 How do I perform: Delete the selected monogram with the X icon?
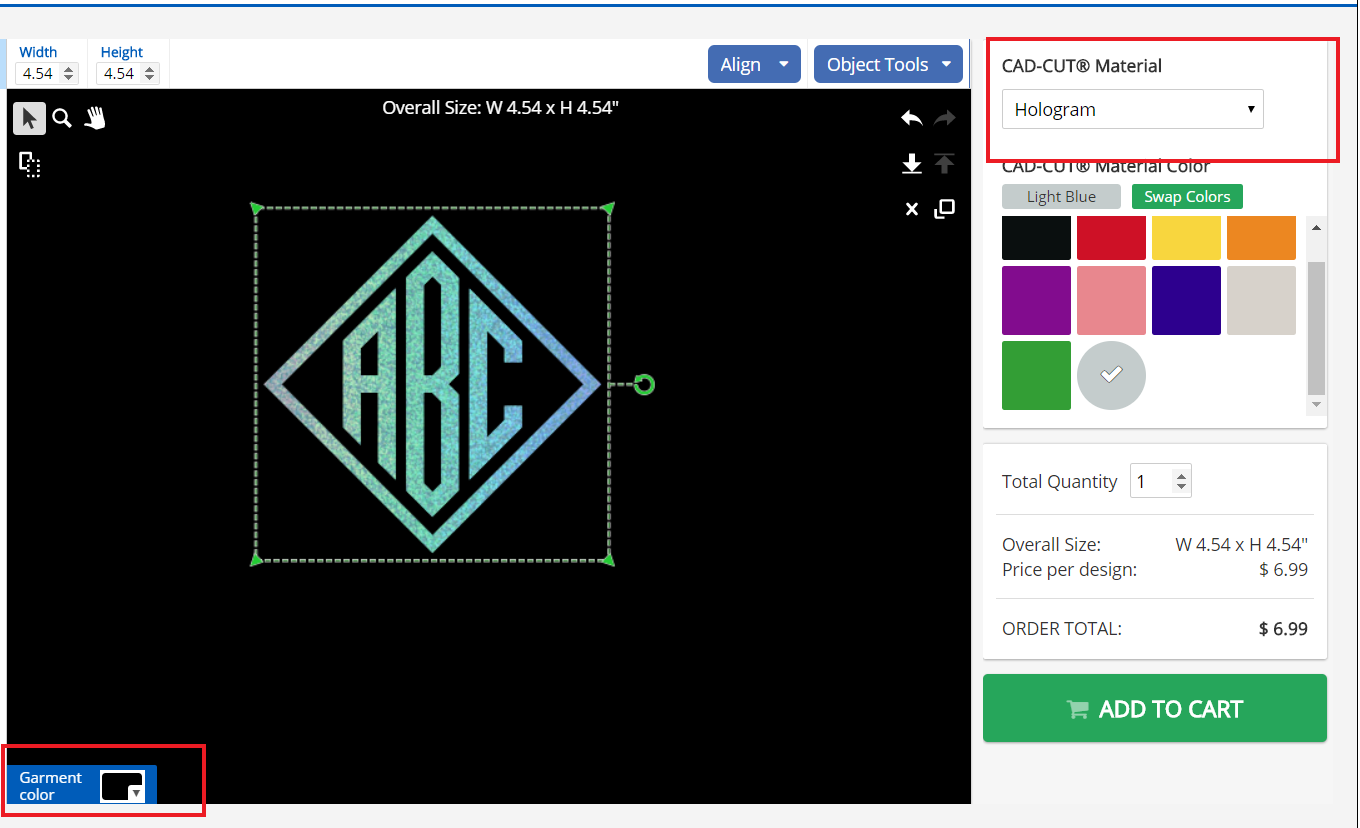pos(911,209)
